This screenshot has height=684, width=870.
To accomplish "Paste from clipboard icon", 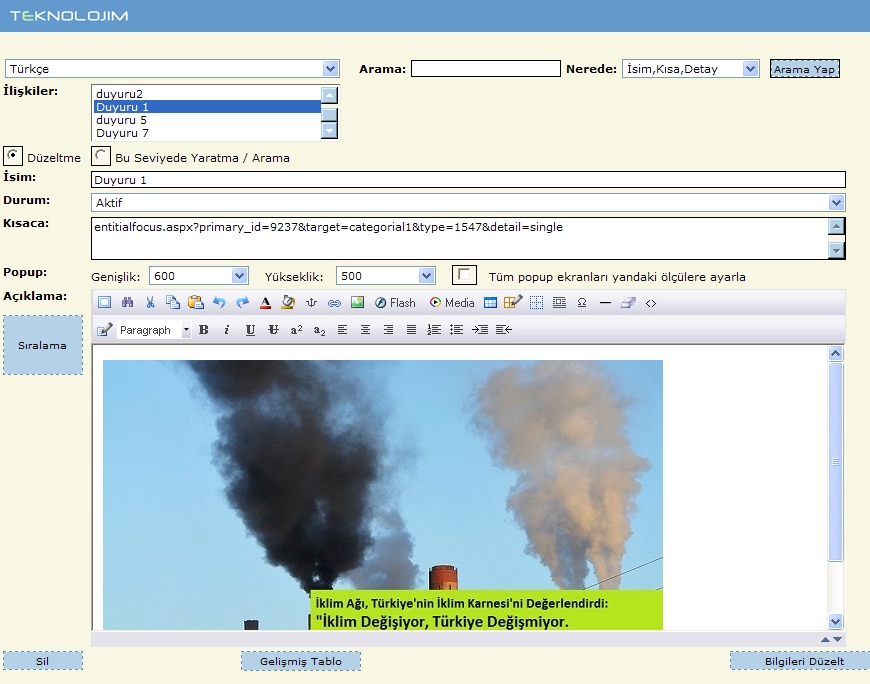I will pos(196,302).
